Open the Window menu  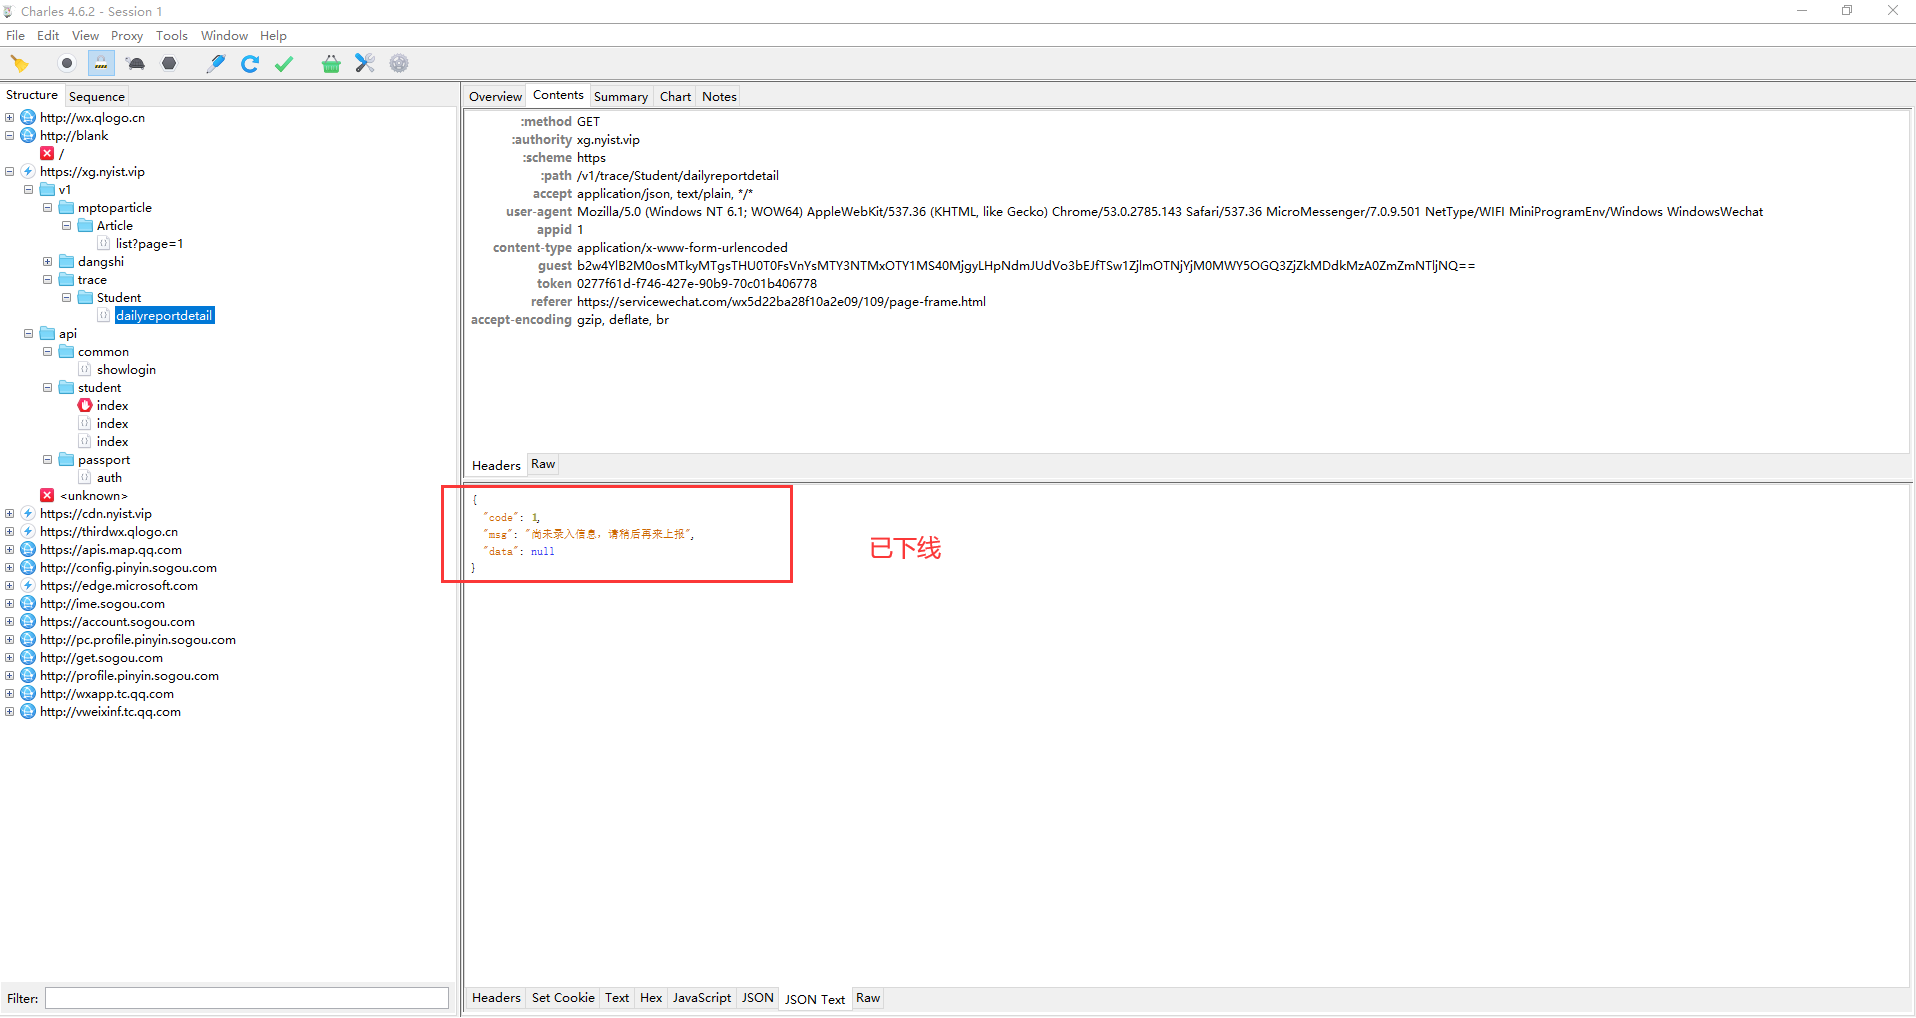pyautogui.click(x=224, y=36)
